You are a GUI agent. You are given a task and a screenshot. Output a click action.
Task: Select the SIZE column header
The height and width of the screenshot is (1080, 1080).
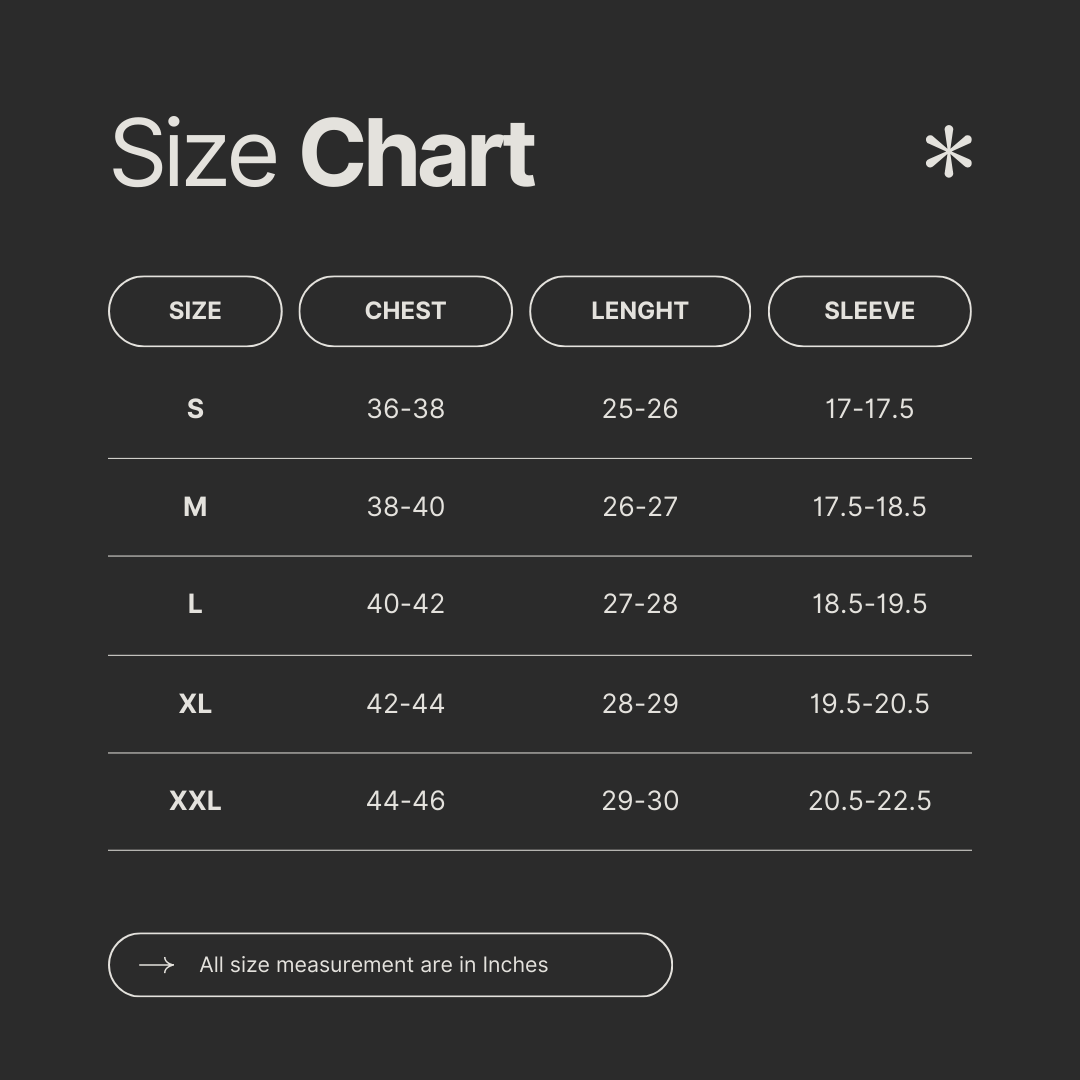(x=195, y=311)
